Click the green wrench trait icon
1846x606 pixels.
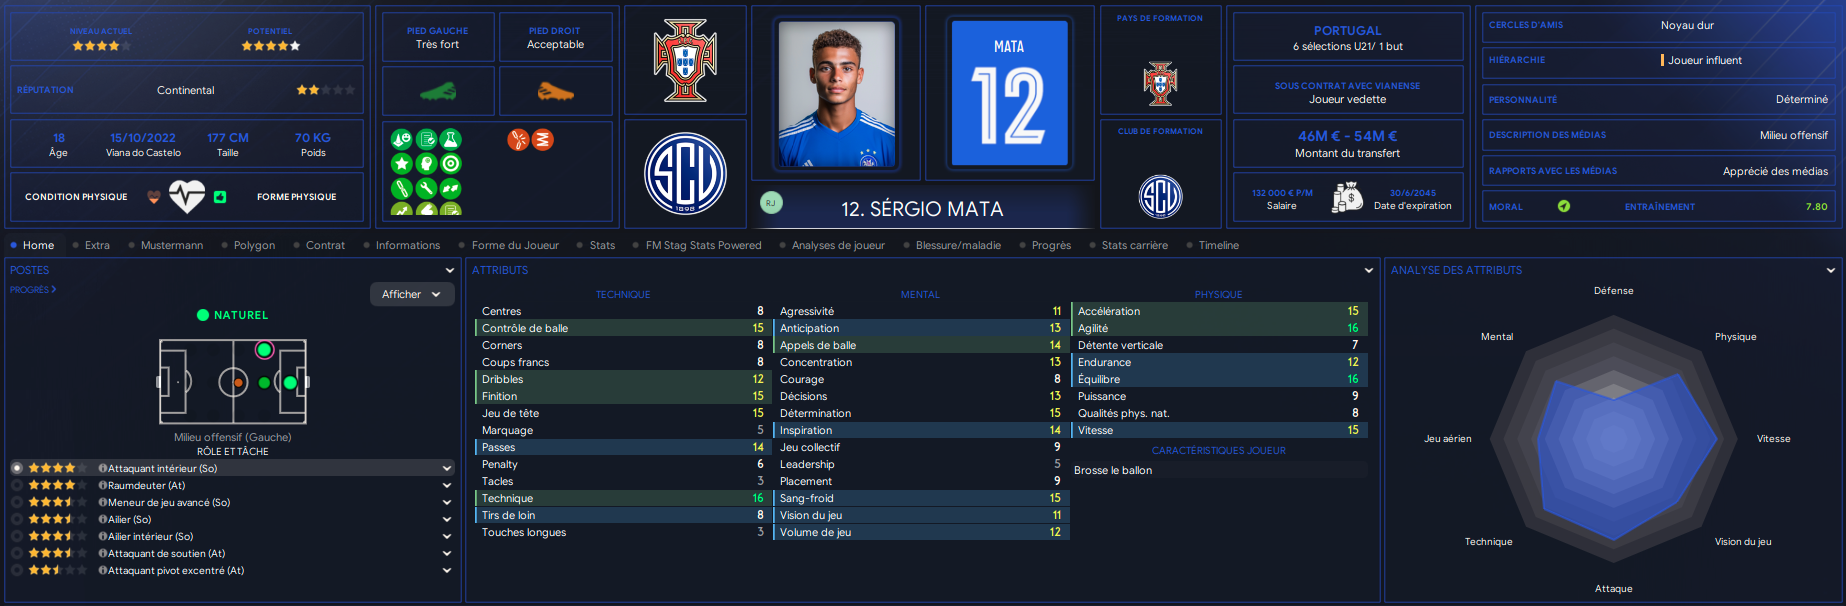click(426, 188)
